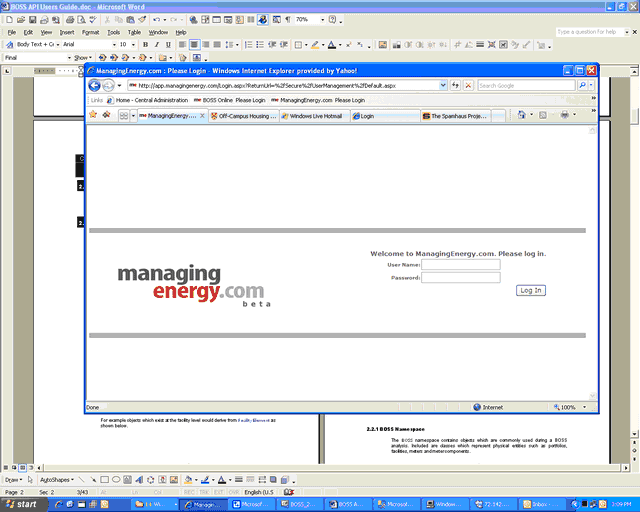Click the Open folder icon in Word toolbar
This screenshot has height=512, width=640.
coord(21,20)
